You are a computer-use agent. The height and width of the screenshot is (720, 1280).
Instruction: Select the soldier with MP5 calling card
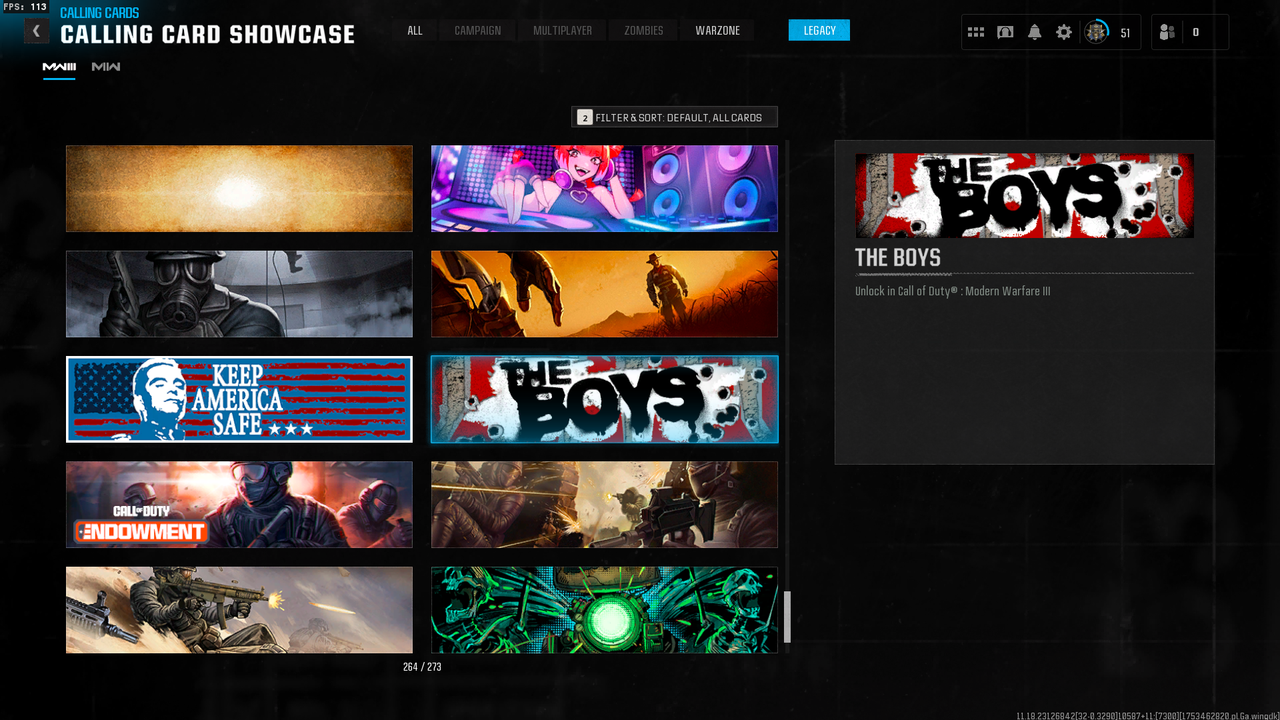[x=239, y=610]
